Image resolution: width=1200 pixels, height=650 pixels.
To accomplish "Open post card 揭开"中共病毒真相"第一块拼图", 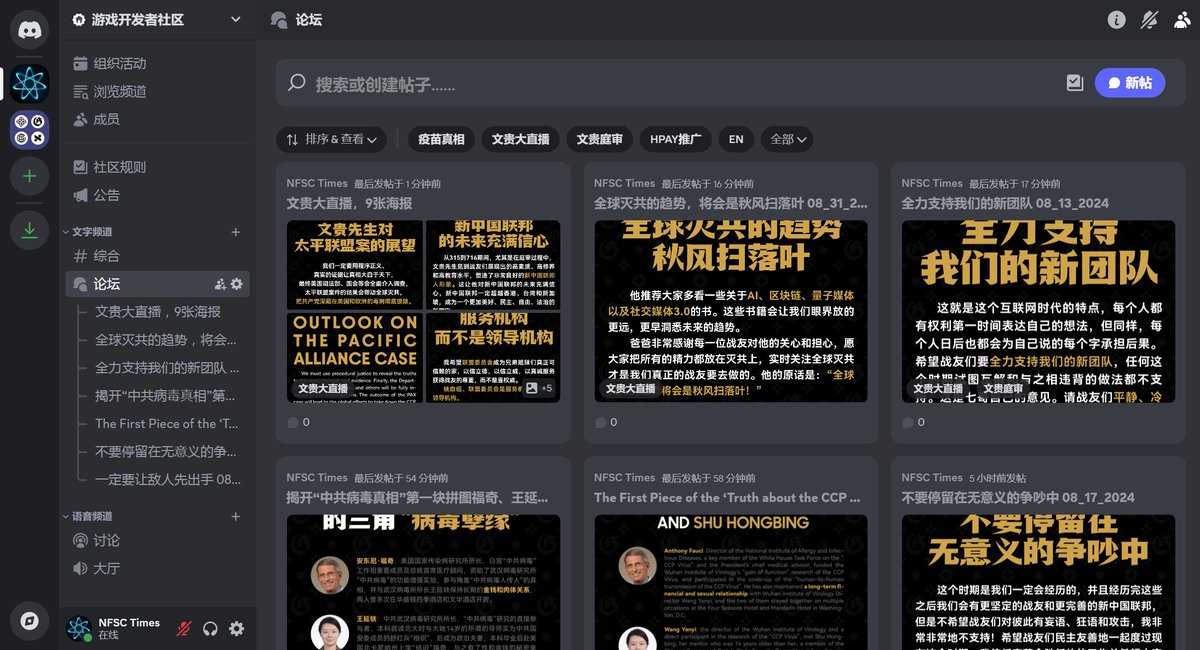I will click(423, 553).
